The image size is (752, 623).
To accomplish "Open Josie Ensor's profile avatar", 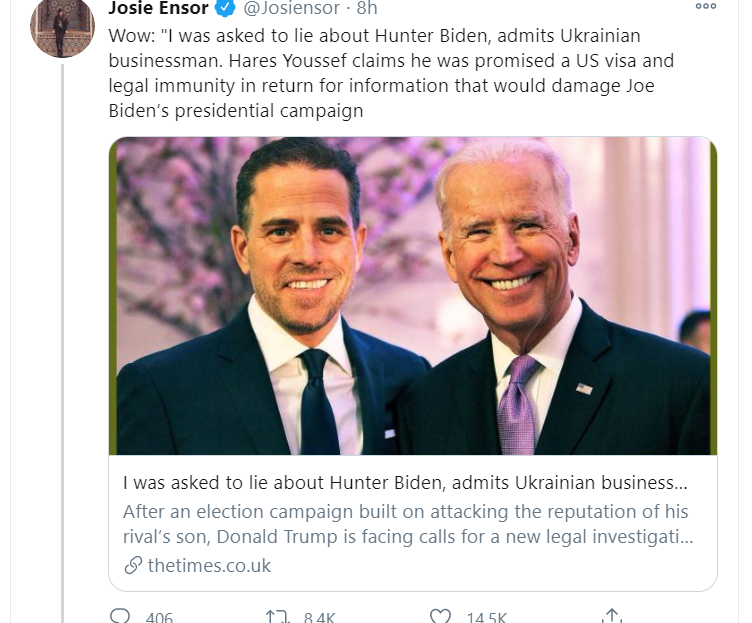I will tap(61, 29).
